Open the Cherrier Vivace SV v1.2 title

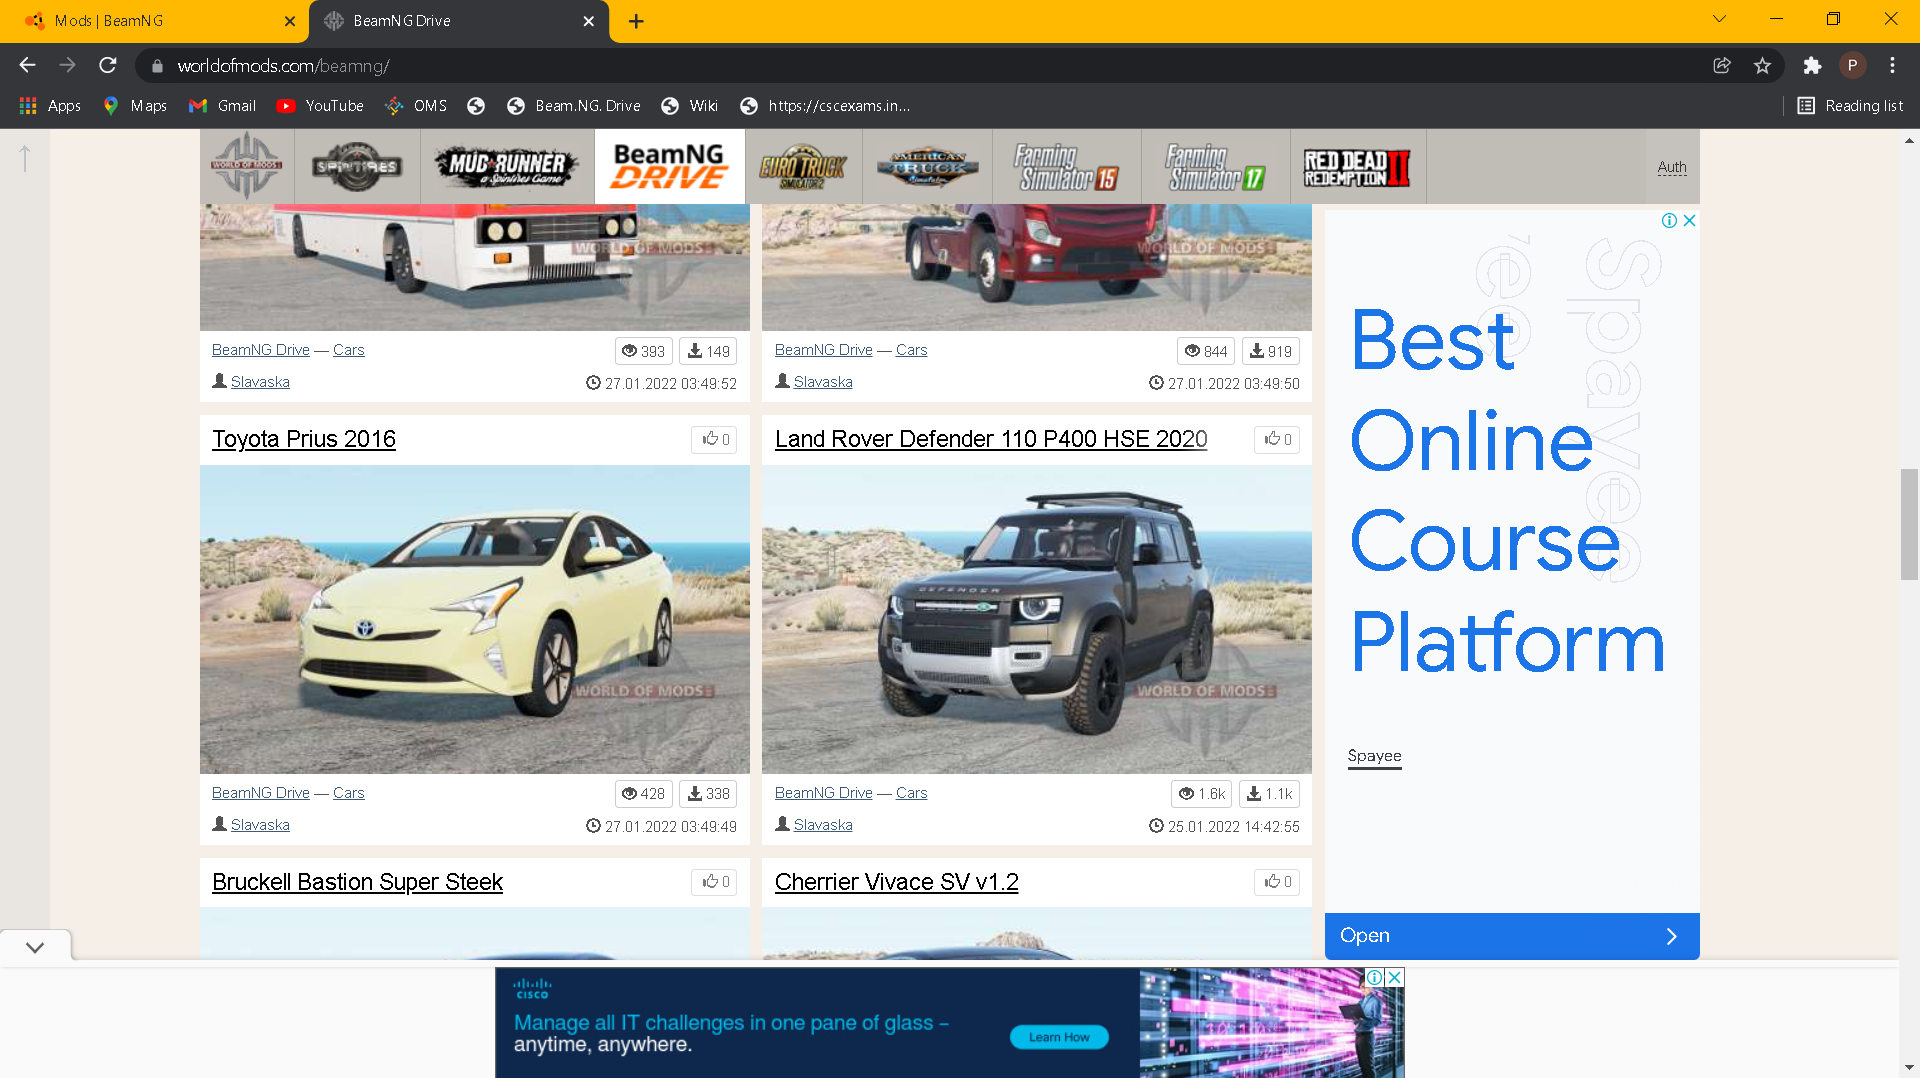coord(897,882)
